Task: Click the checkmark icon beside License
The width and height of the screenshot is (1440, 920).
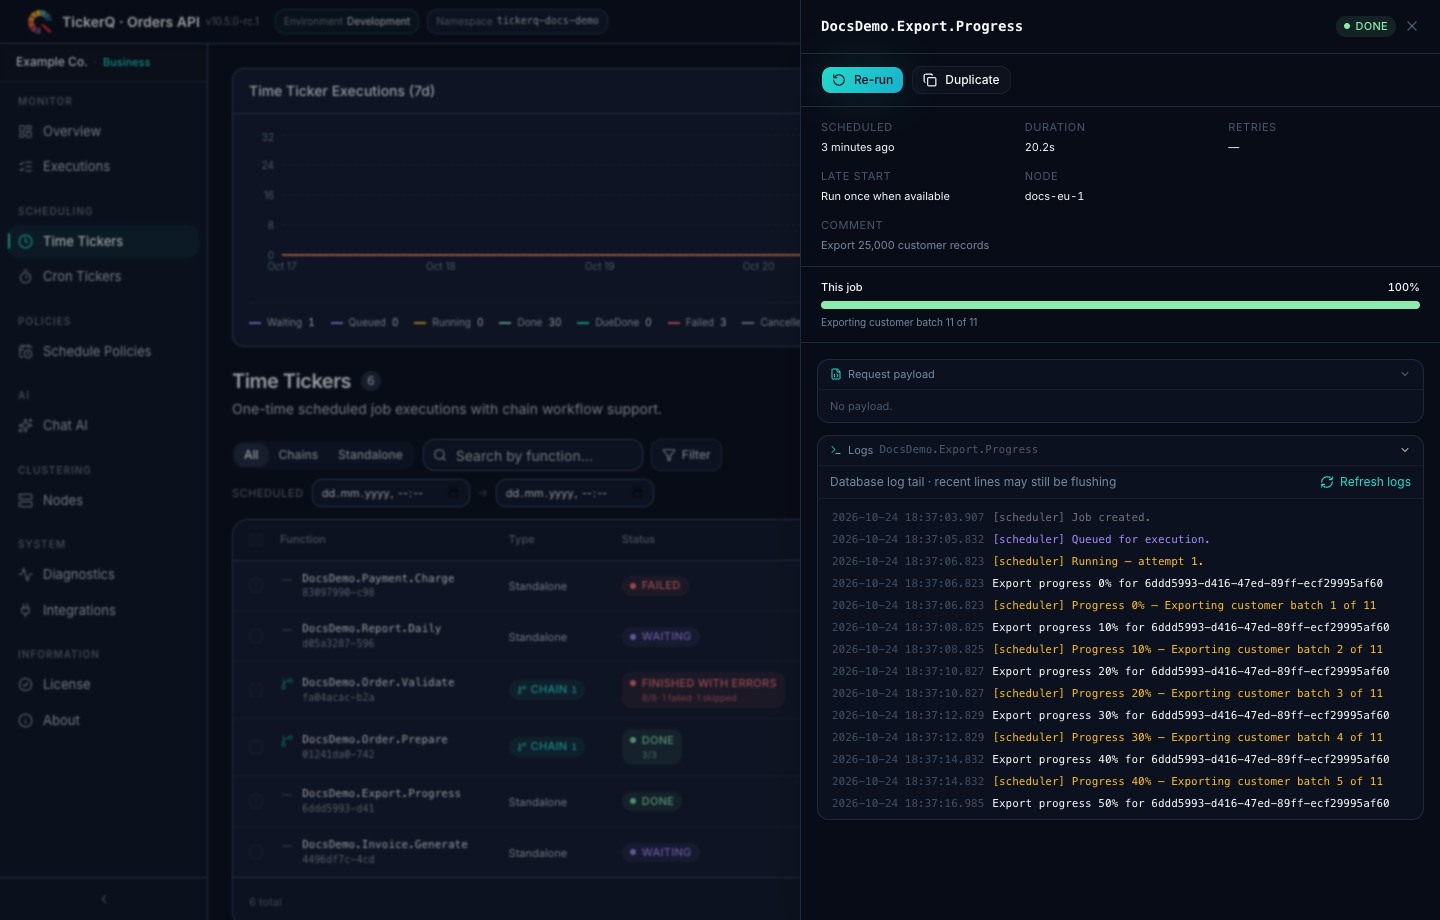Action: [x=26, y=684]
